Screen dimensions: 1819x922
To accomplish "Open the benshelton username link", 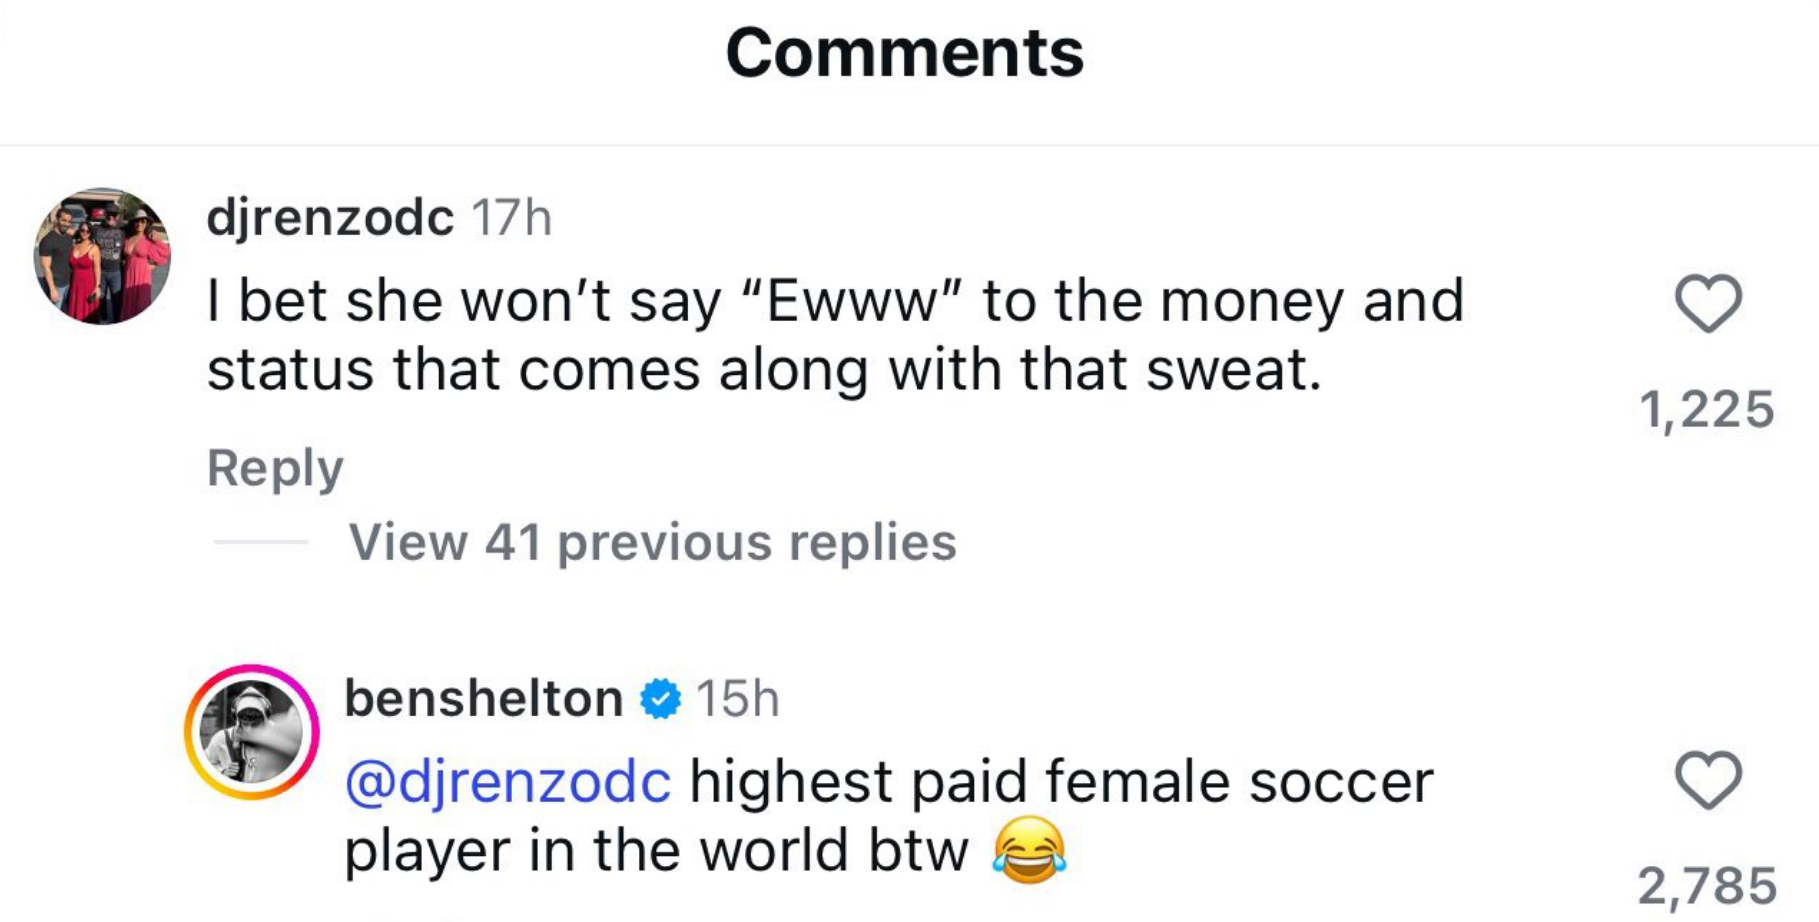I will click(483, 698).
